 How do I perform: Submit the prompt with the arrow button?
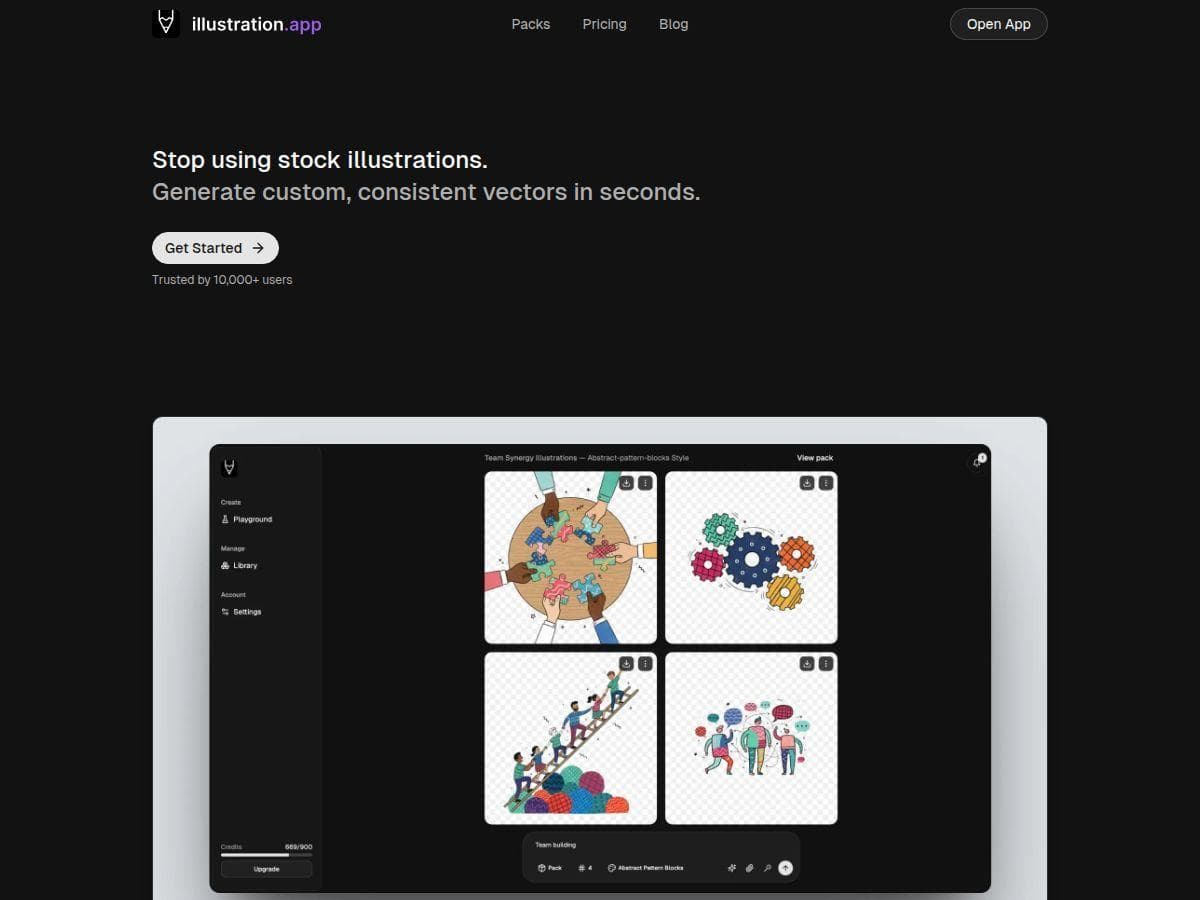[x=785, y=868]
